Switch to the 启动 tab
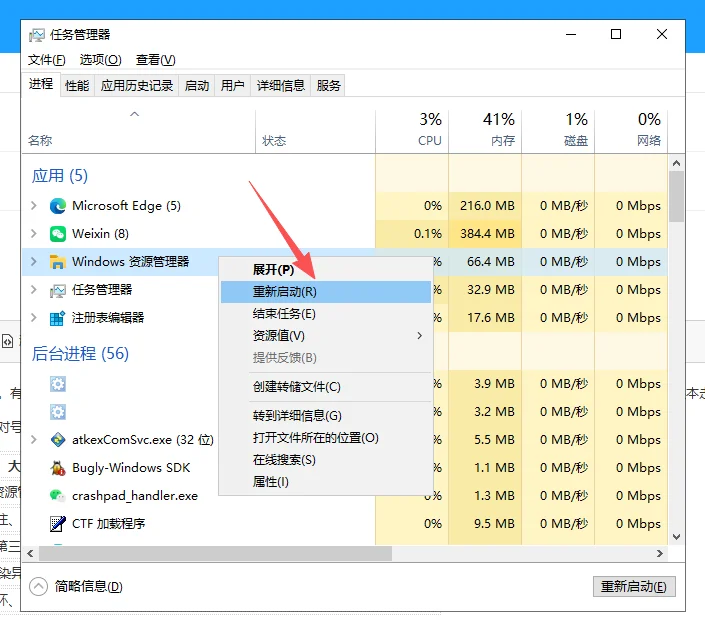 coord(197,85)
